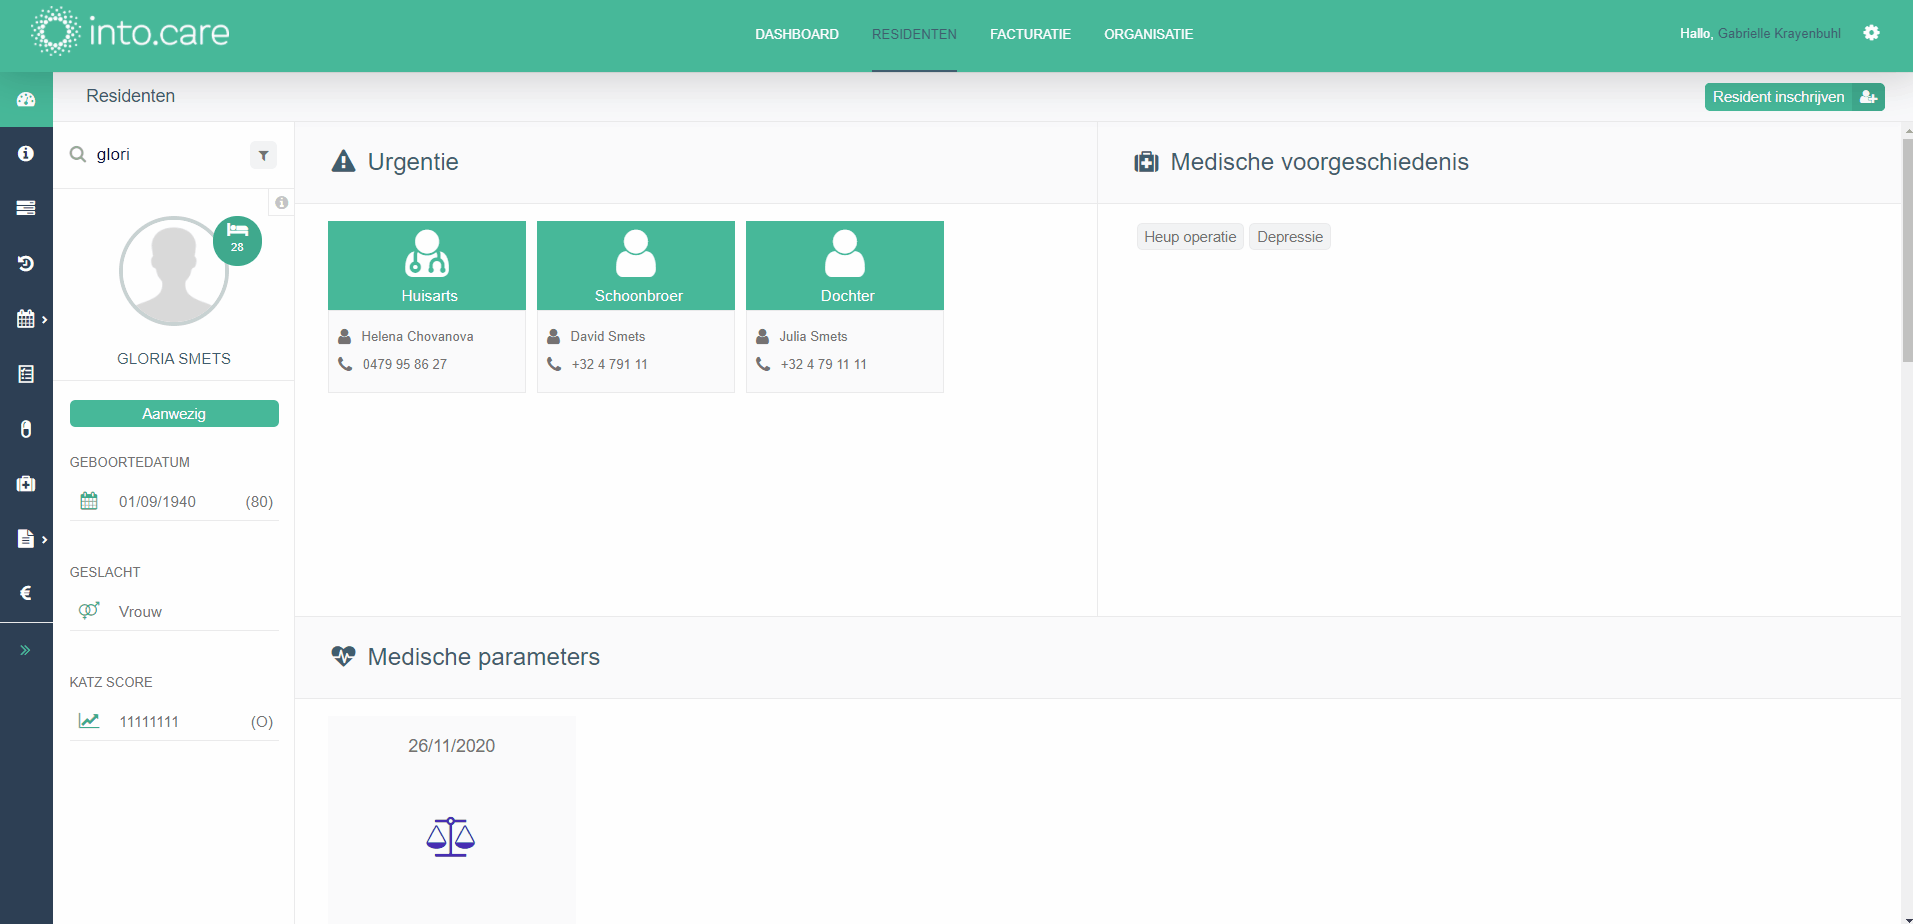
Task: Click David Smets phone icon
Action: point(554,364)
